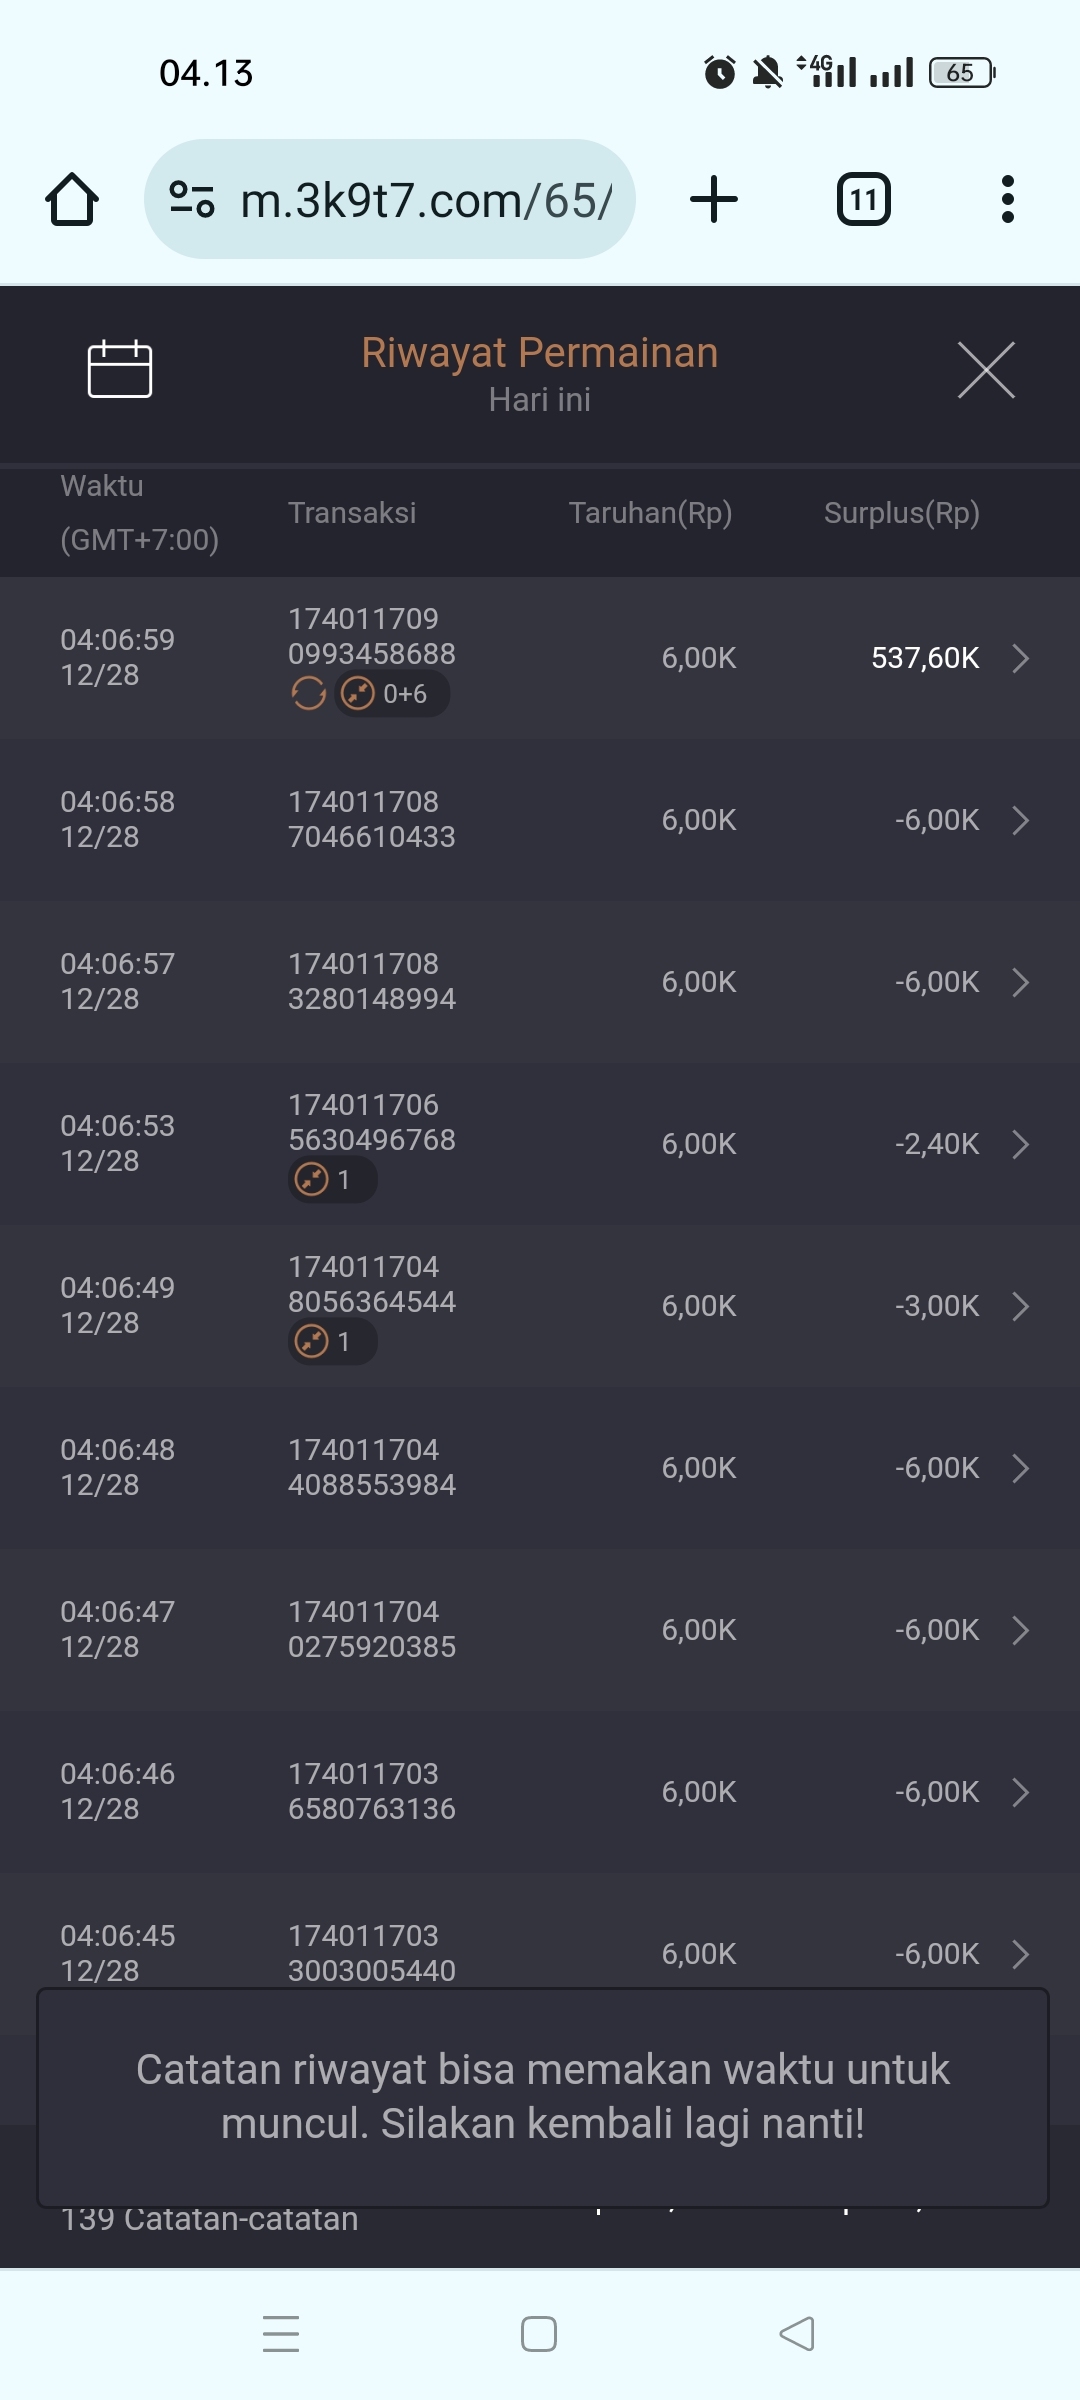Expand the 04:06:47 transaction chevron
The image size is (1080, 2400).
click(1020, 1630)
